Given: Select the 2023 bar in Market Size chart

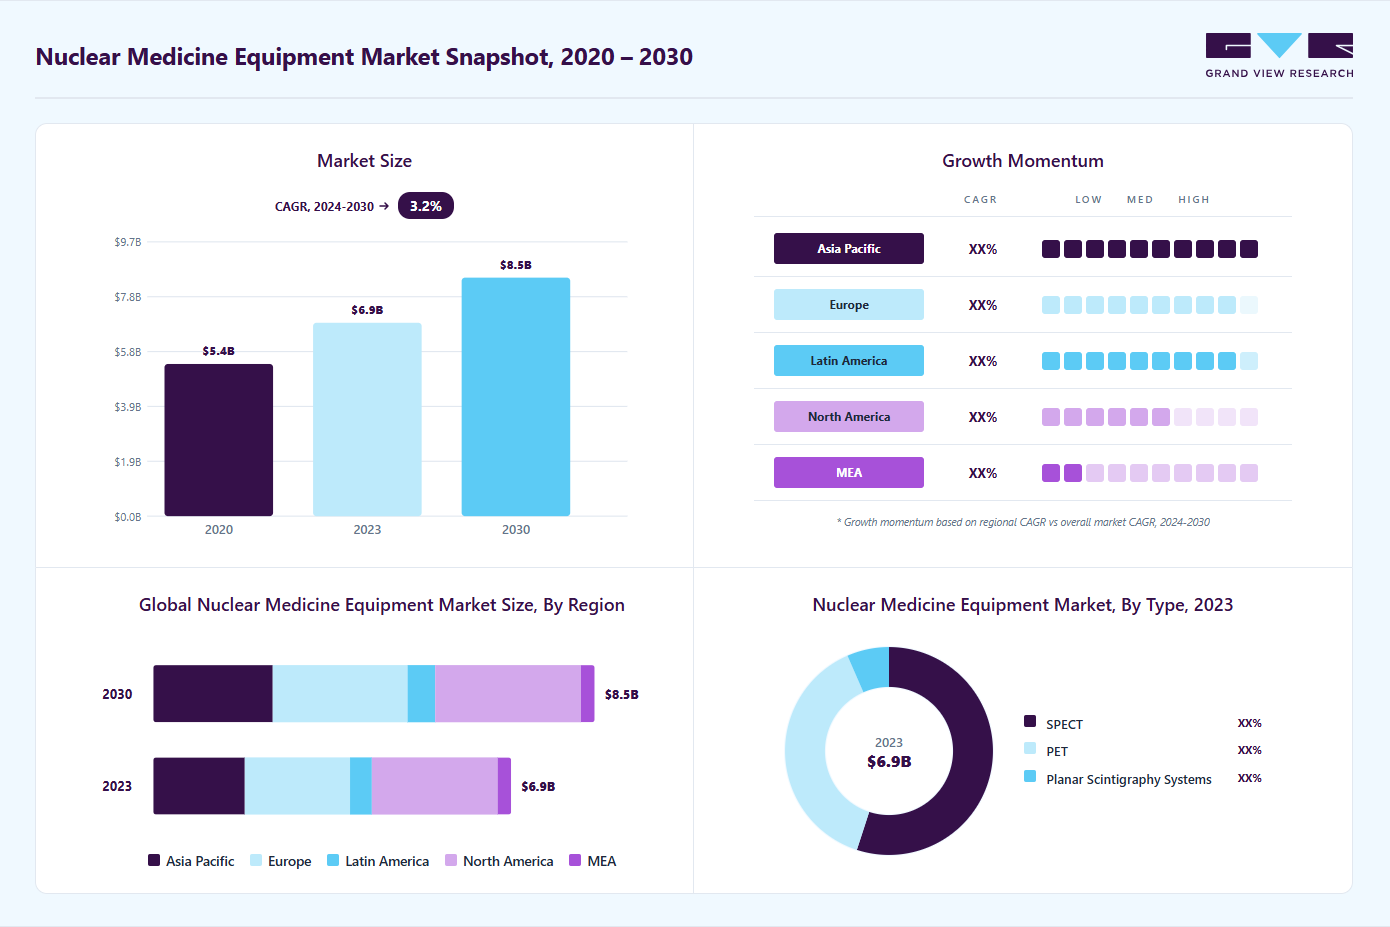Looking at the screenshot, I should (x=367, y=420).
